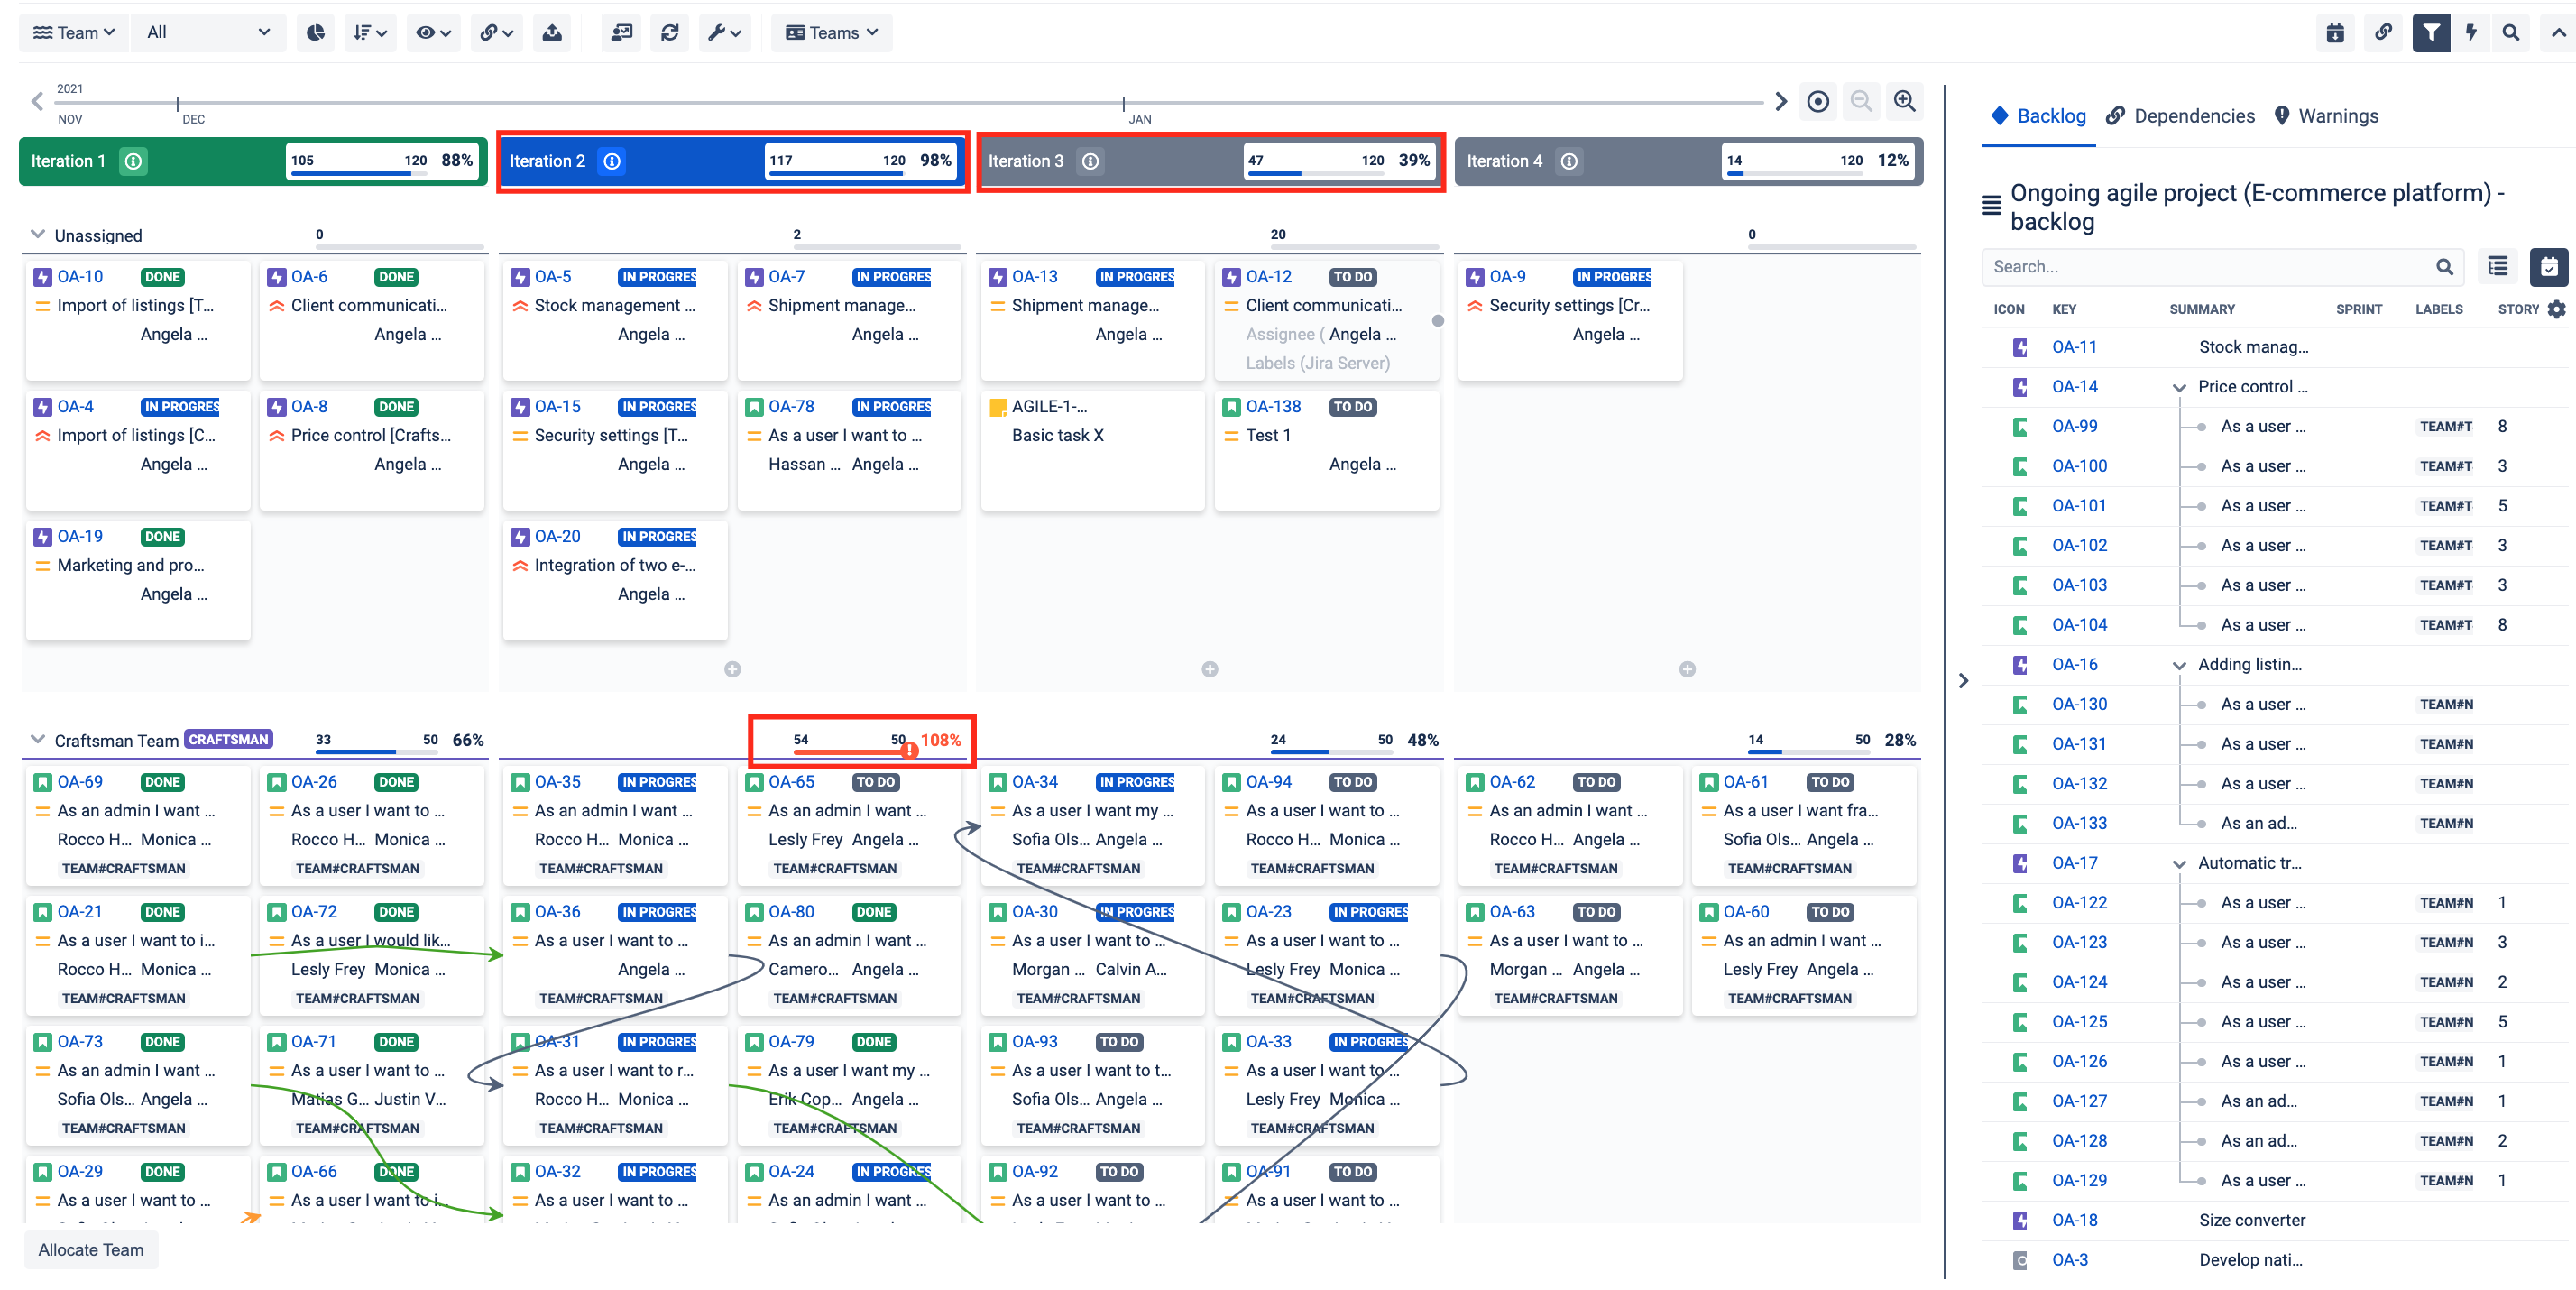The height and width of the screenshot is (1290, 2576).
Task: Click the sync/refresh icon in the toolbar
Action: pyautogui.click(x=670, y=32)
